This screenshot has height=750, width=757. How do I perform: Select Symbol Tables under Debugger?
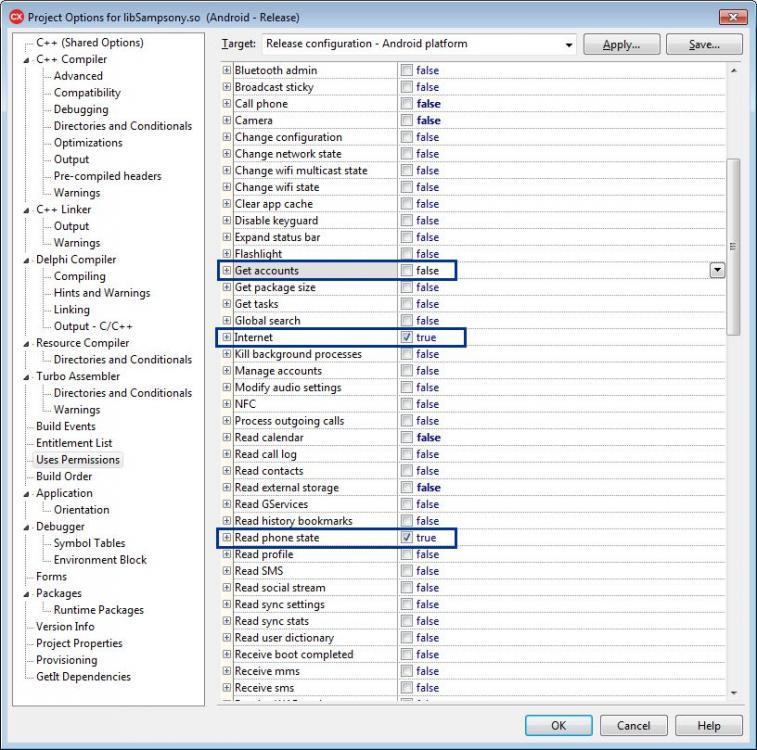(89, 543)
